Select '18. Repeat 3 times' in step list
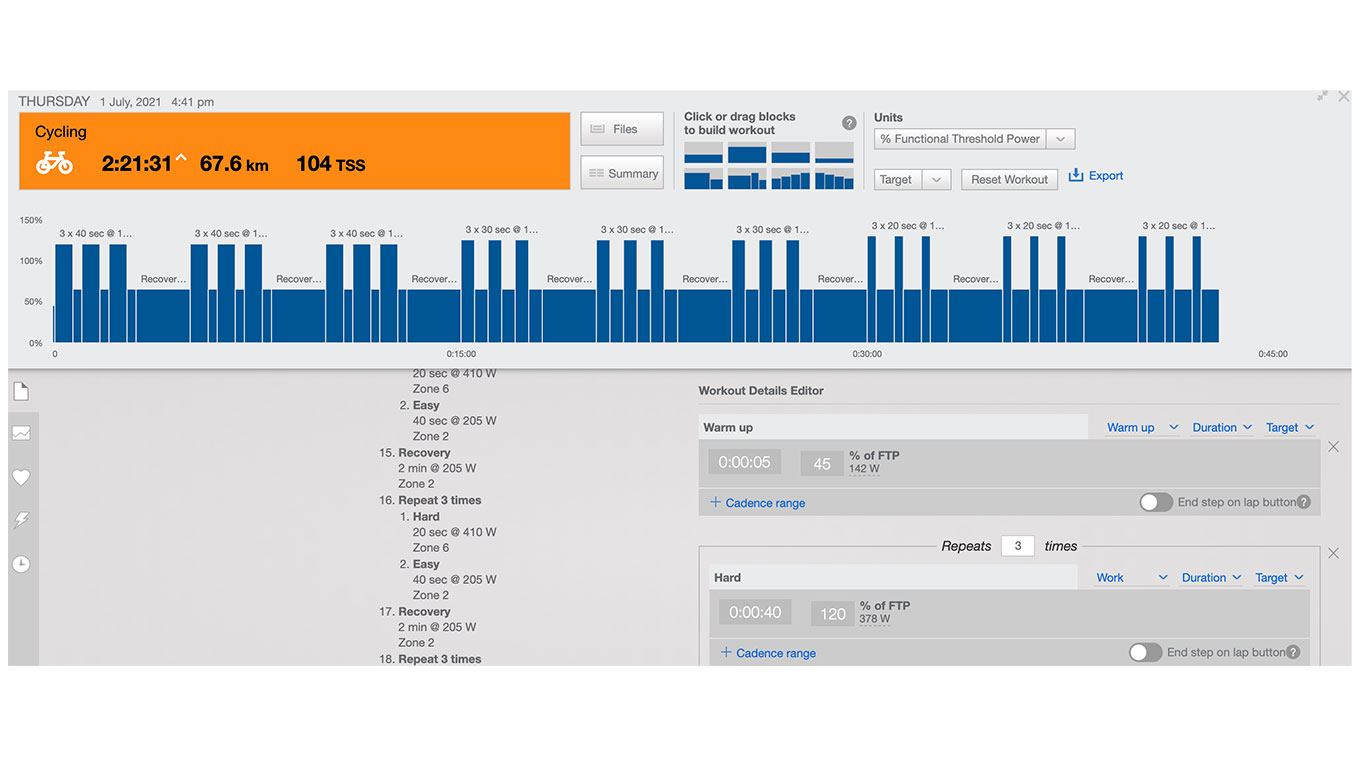This screenshot has height=768, width=1366. (430, 659)
